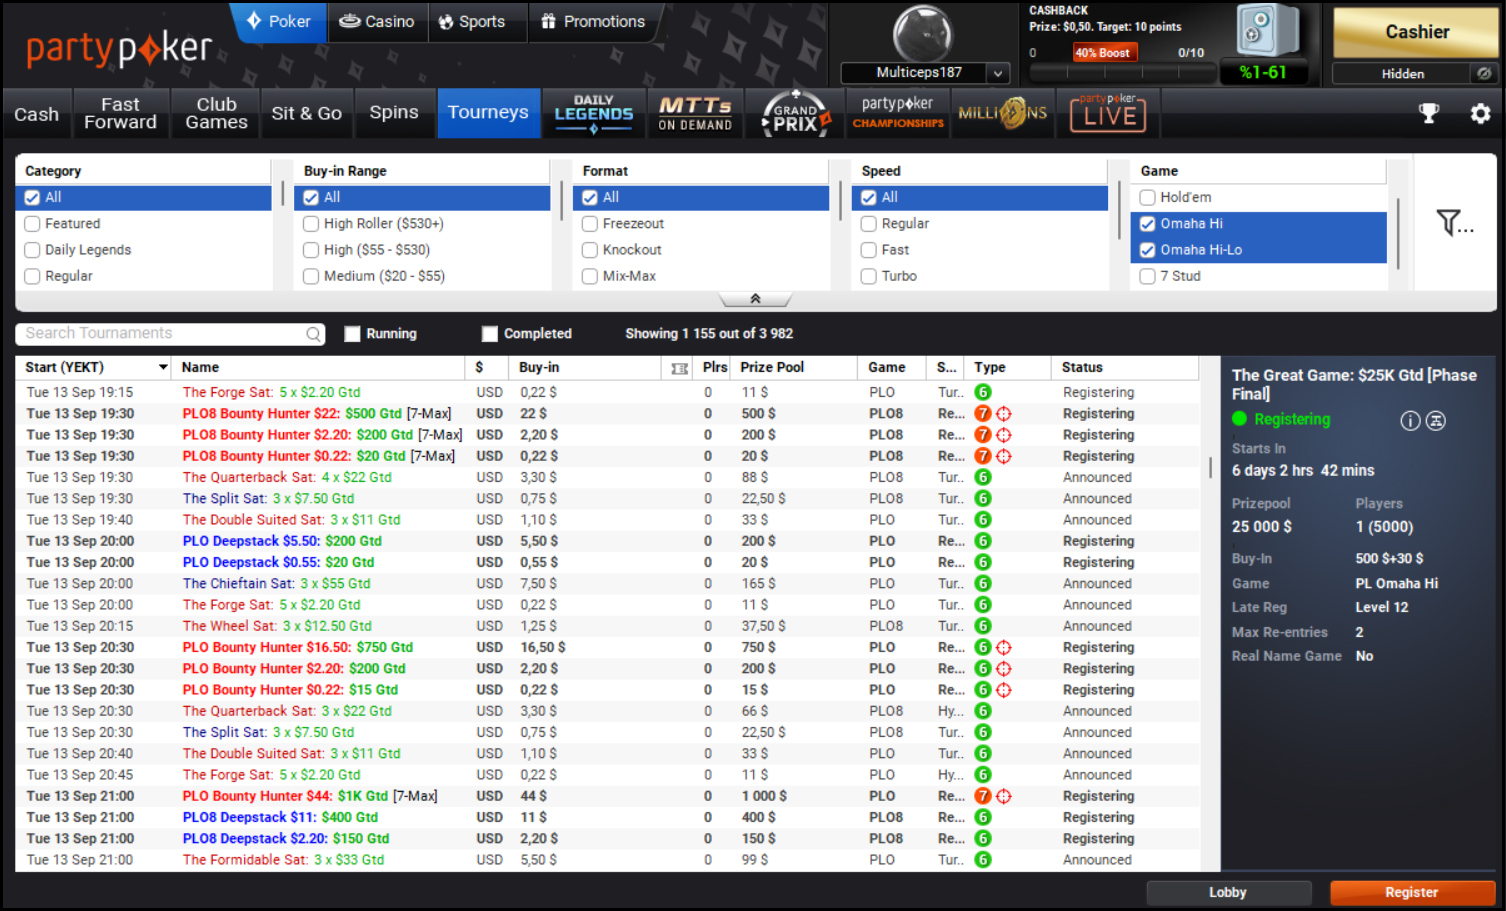The height and width of the screenshot is (911, 1506).
Task: Open the settings gear icon
Action: (1480, 113)
